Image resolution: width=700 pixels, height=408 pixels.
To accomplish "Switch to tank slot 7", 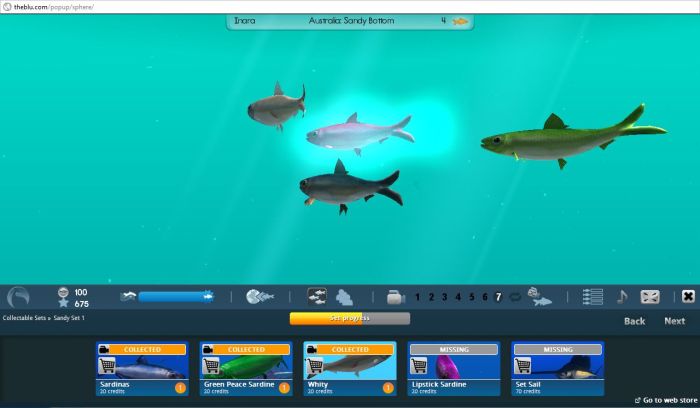I will pos(498,297).
